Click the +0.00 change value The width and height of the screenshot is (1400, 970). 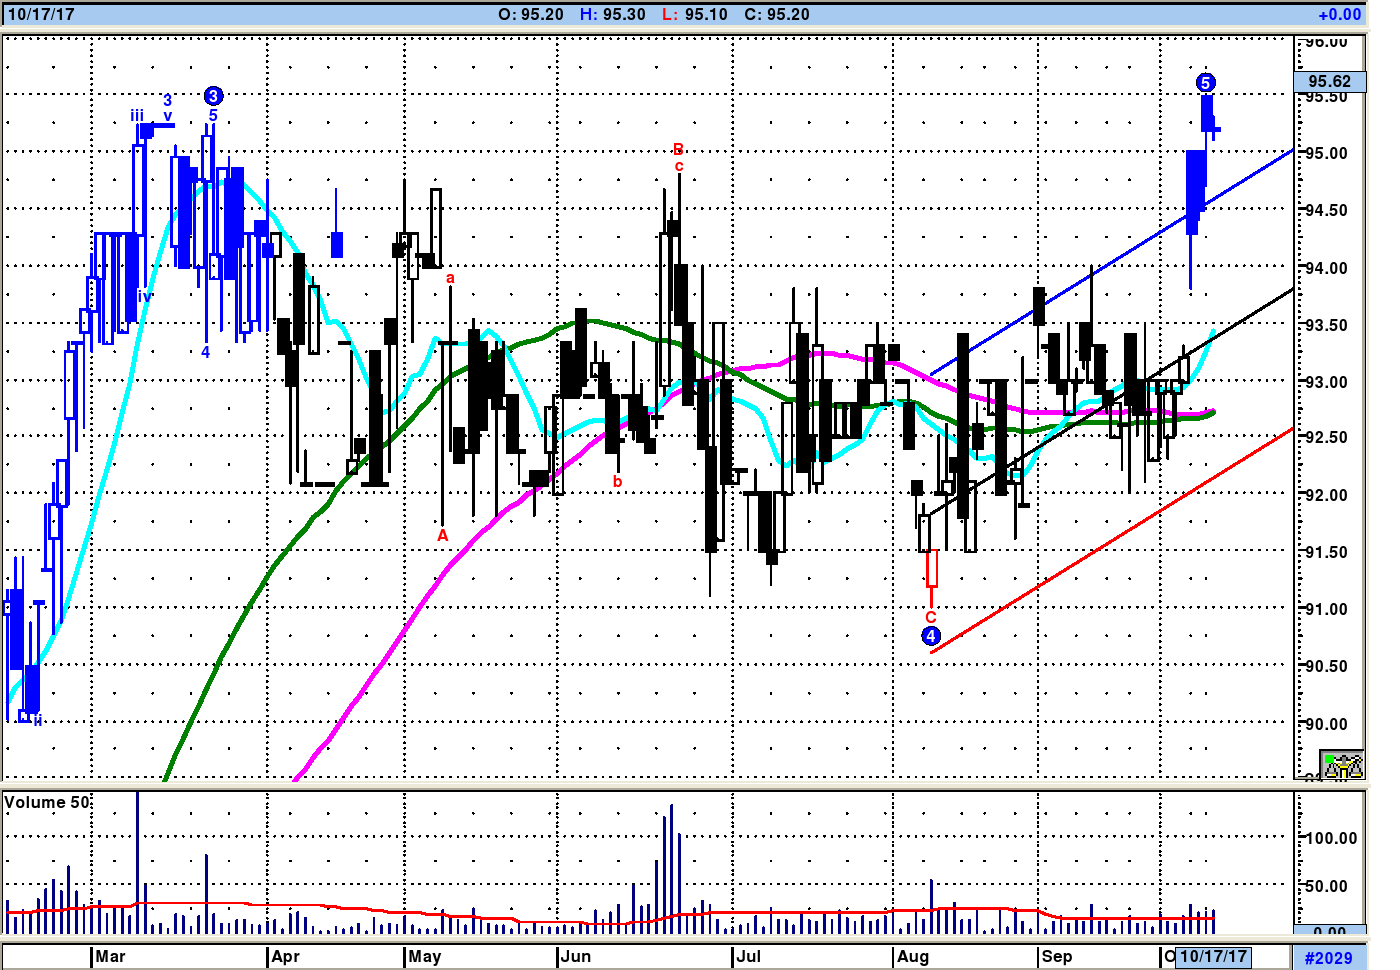point(1340,14)
